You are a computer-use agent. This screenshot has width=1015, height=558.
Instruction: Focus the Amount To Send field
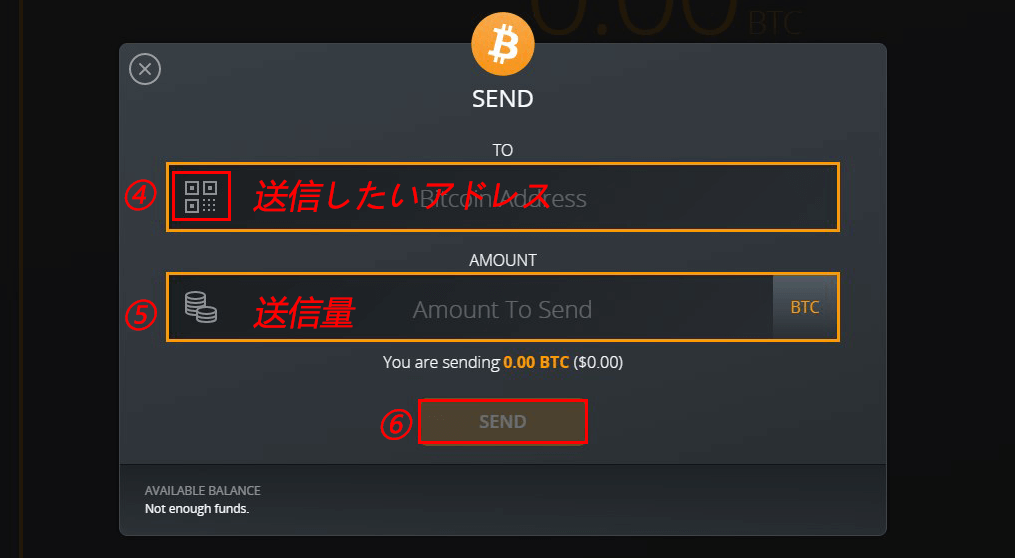[471, 307]
